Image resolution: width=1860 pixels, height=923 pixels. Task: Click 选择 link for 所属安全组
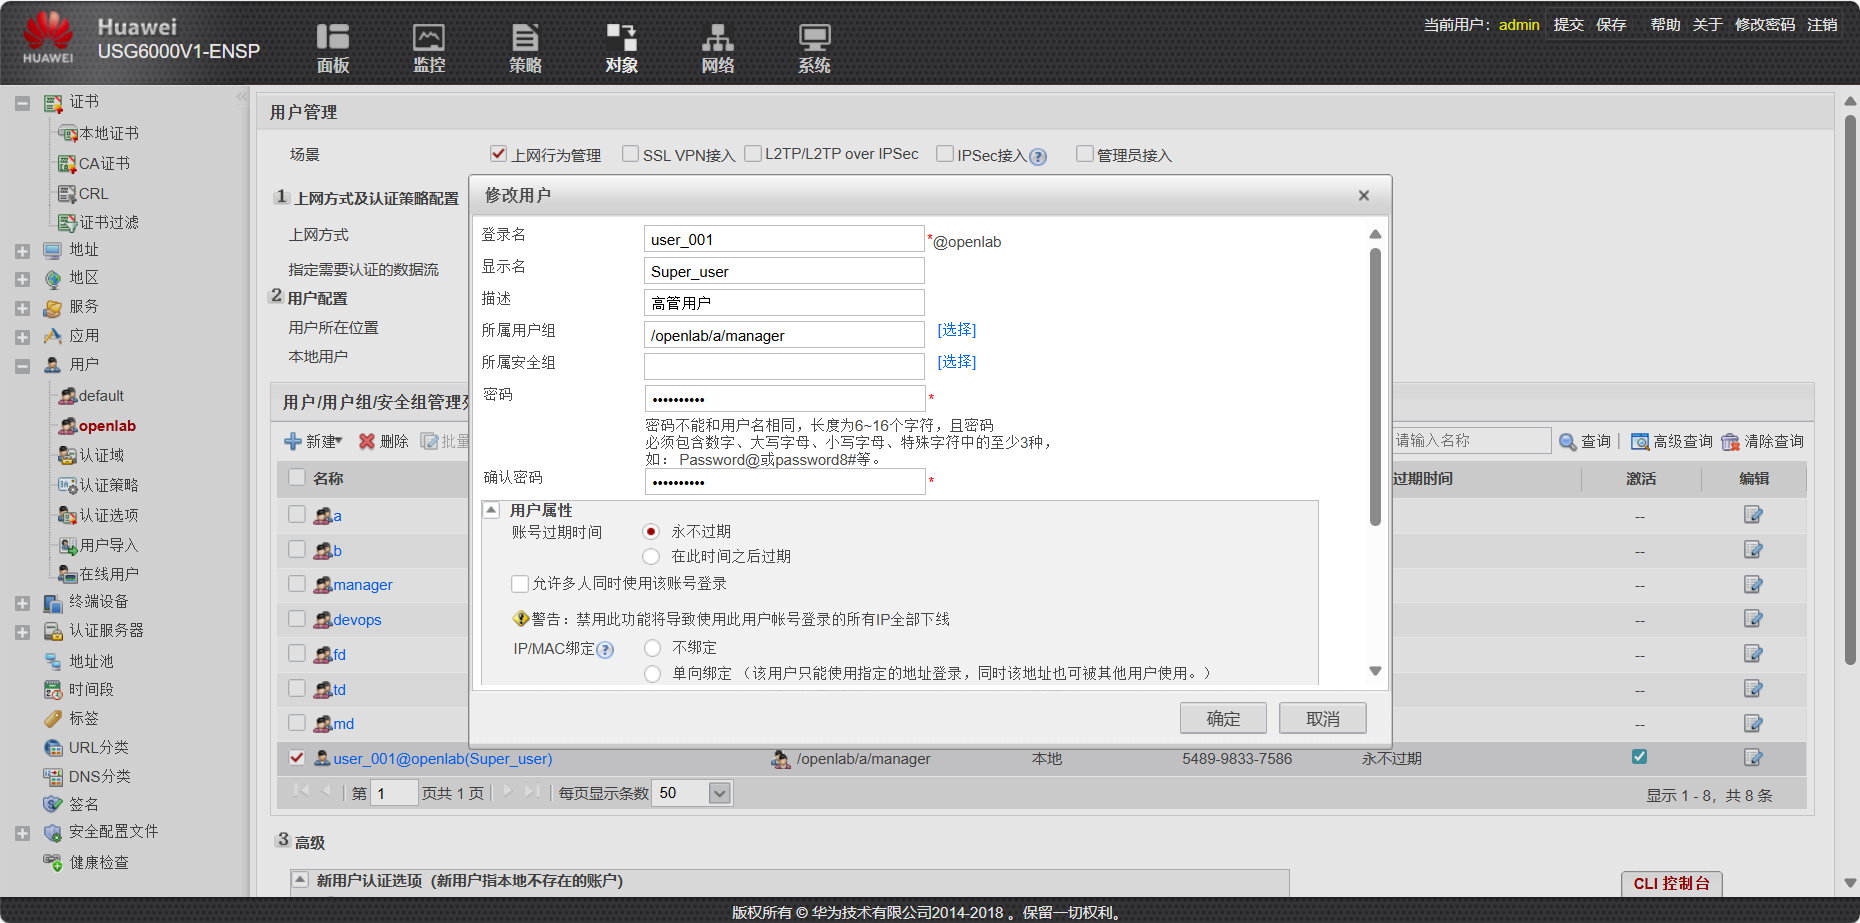(x=957, y=361)
